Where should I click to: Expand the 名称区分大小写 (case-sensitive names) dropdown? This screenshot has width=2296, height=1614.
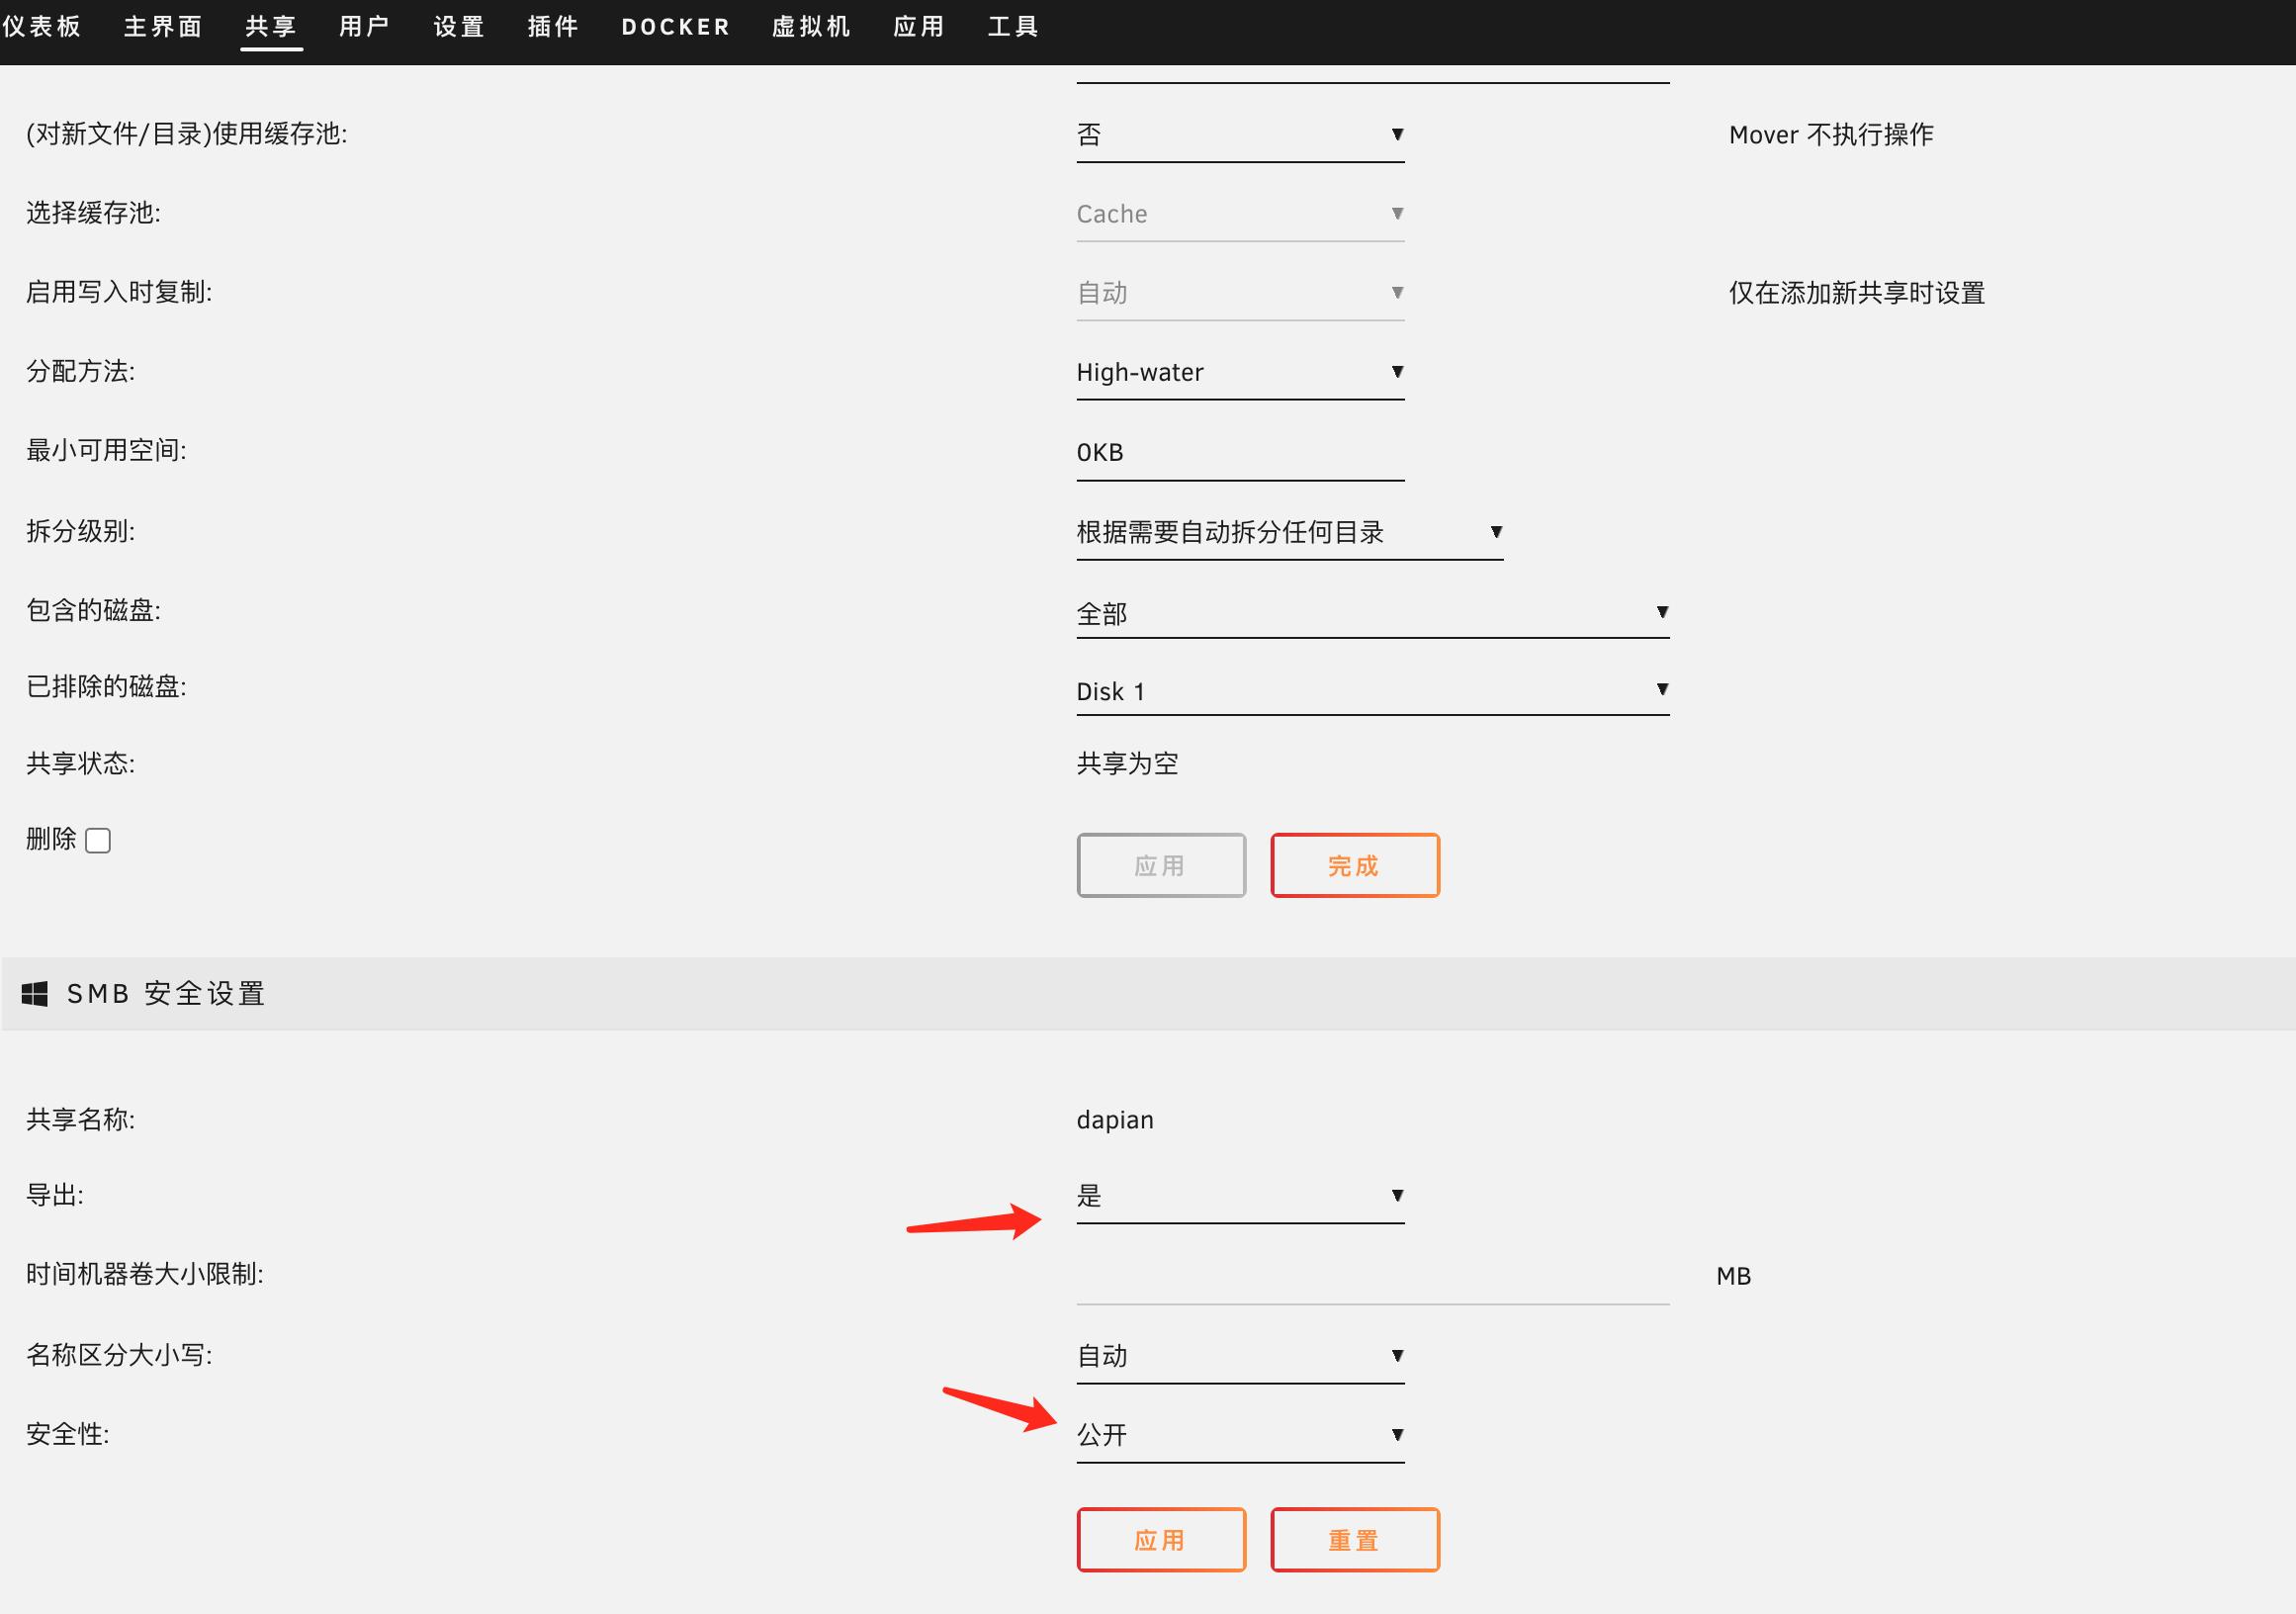pyautogui.click(x=1239, y=1356)
